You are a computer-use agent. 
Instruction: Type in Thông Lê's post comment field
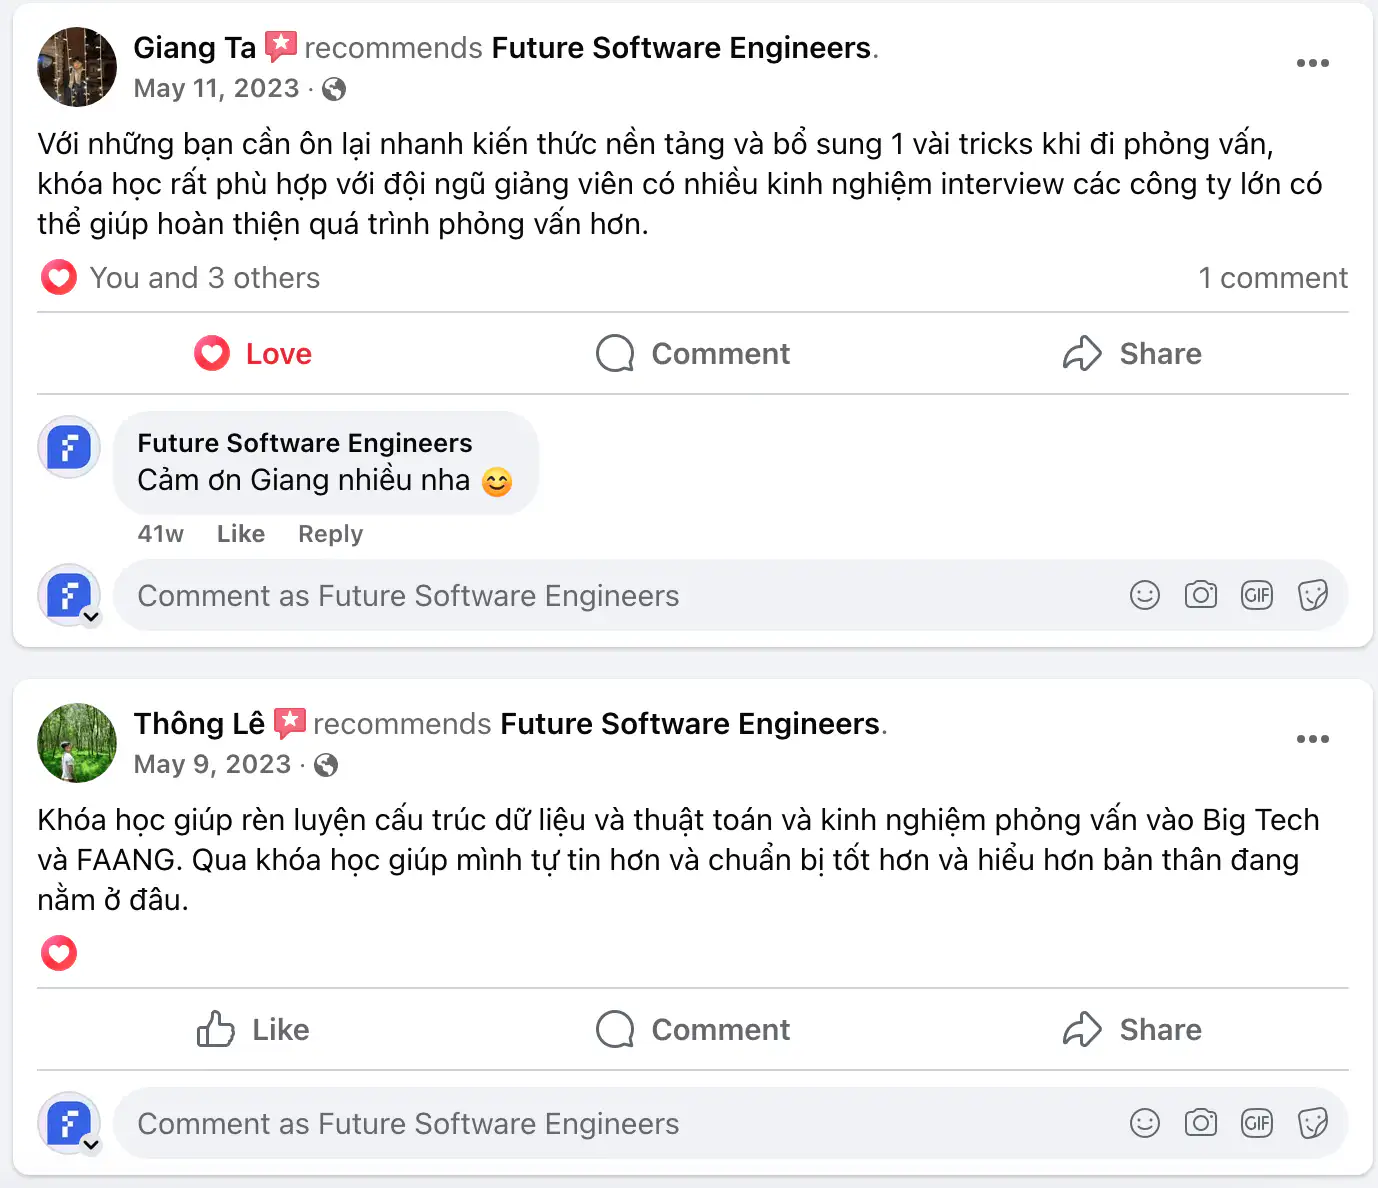(600, 1124)
